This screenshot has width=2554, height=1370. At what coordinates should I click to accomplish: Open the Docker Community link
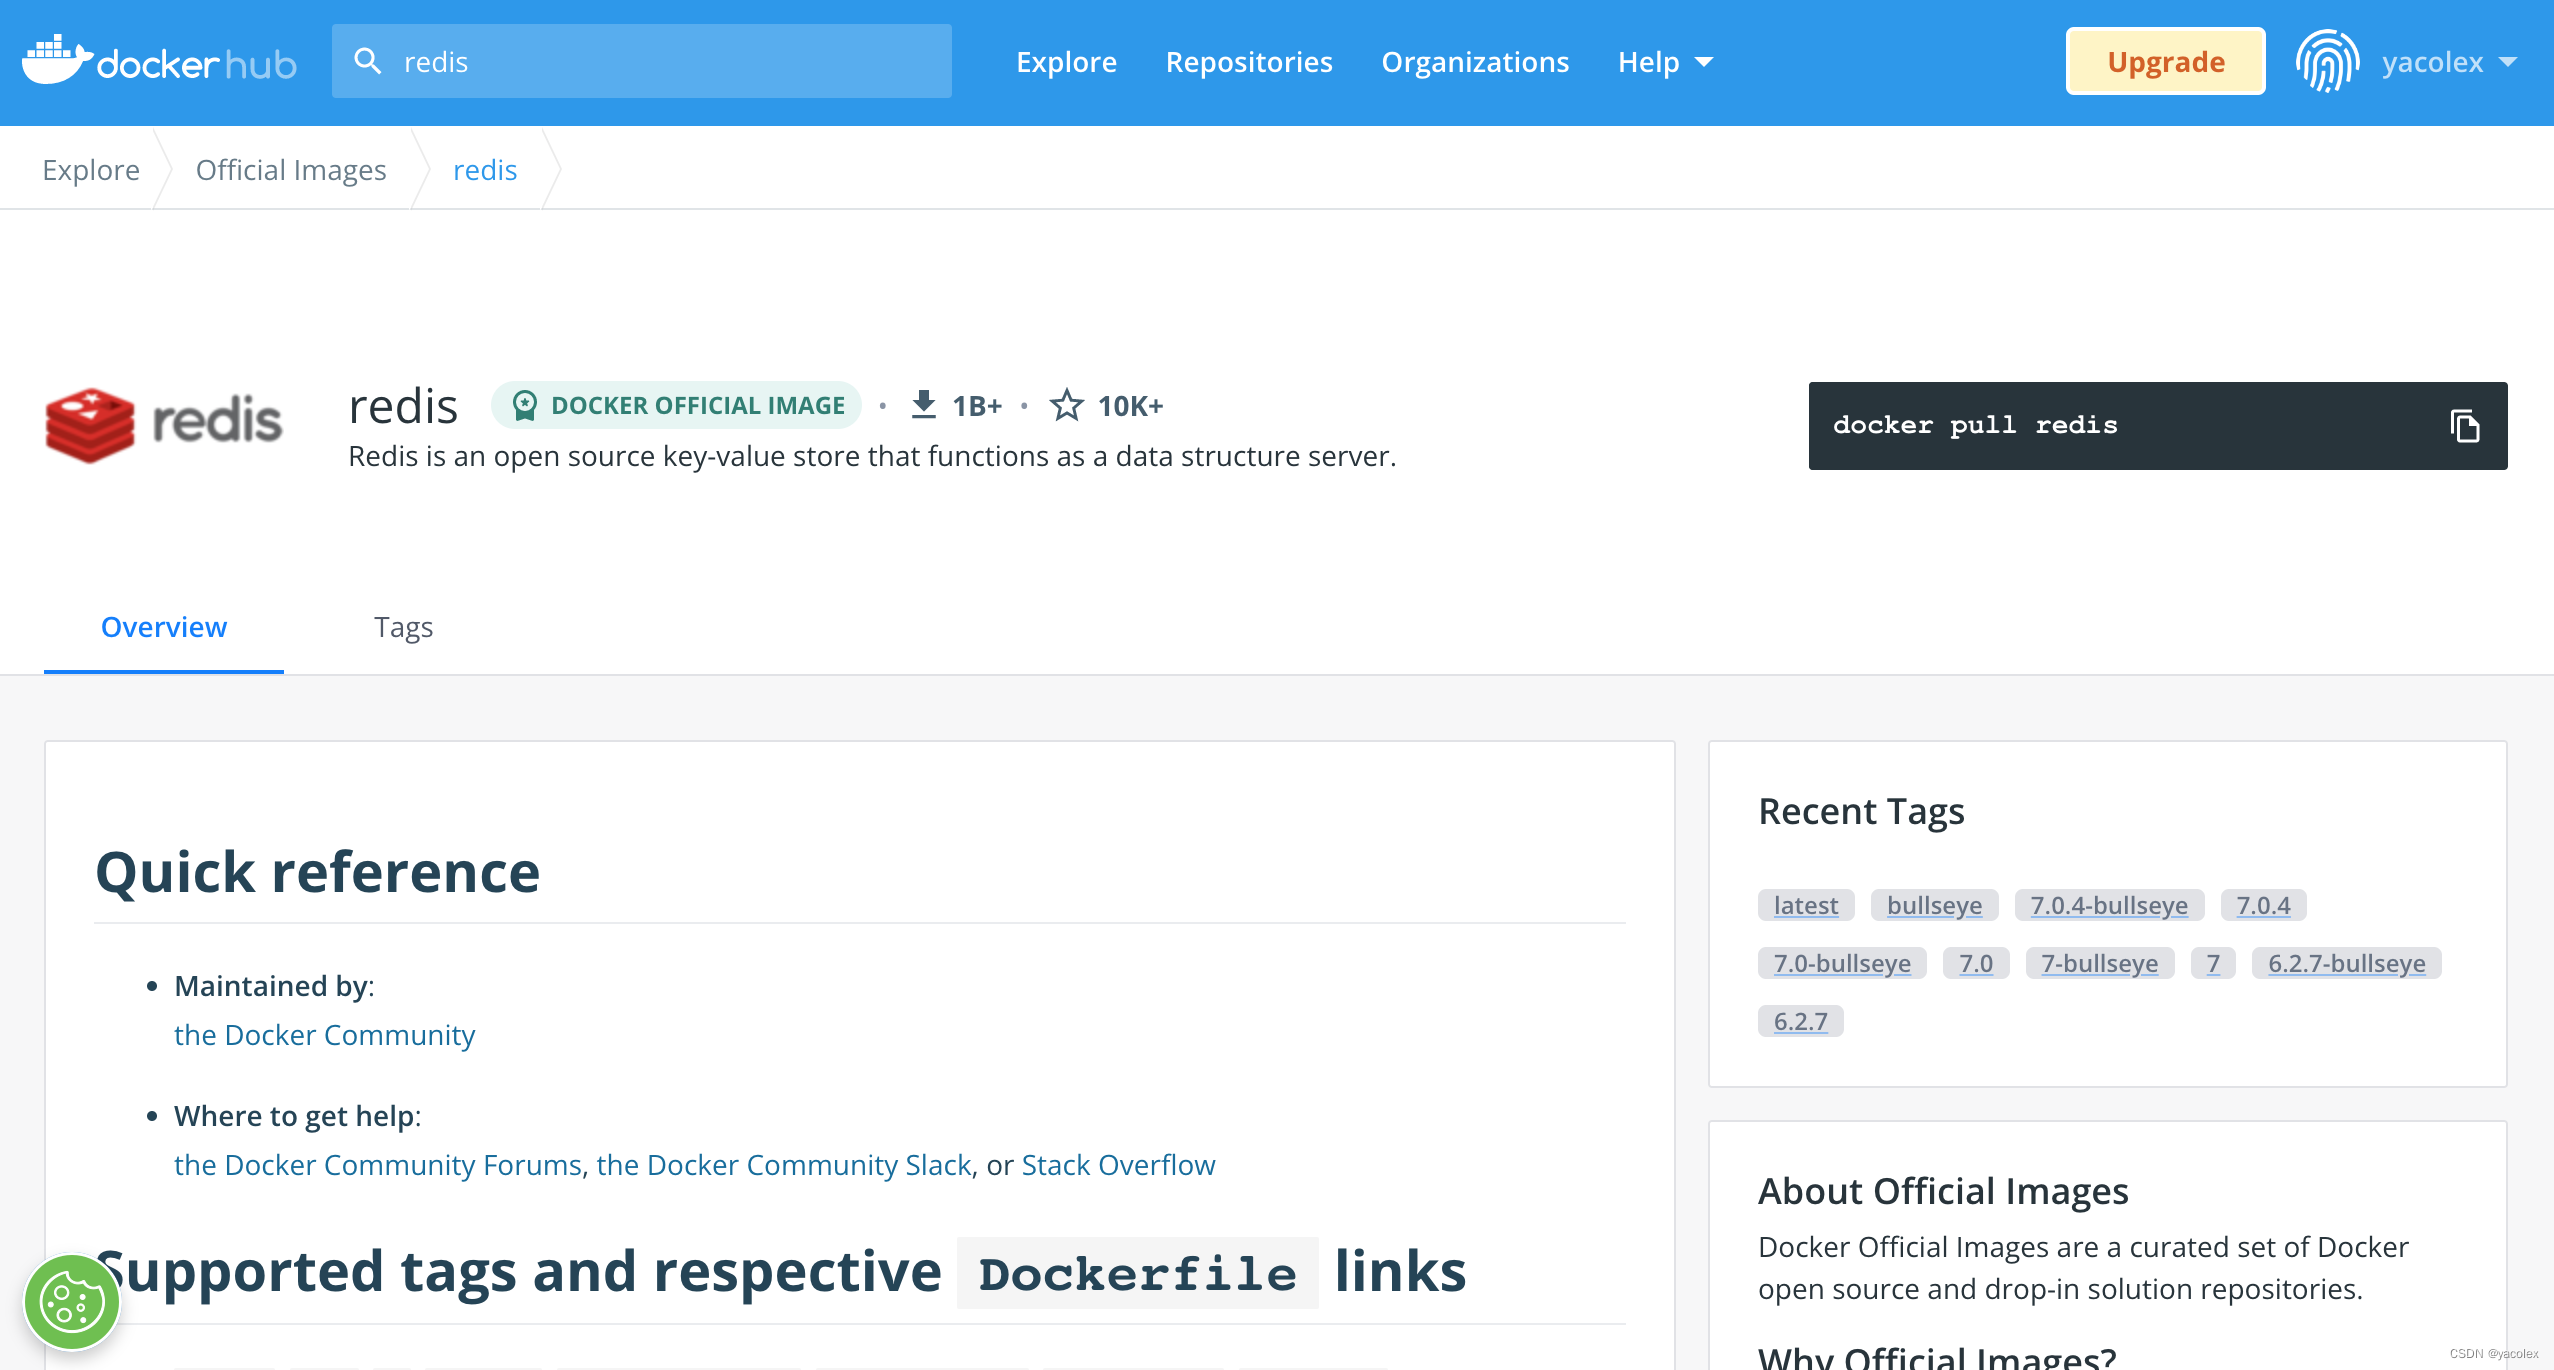coord(324,1035)
